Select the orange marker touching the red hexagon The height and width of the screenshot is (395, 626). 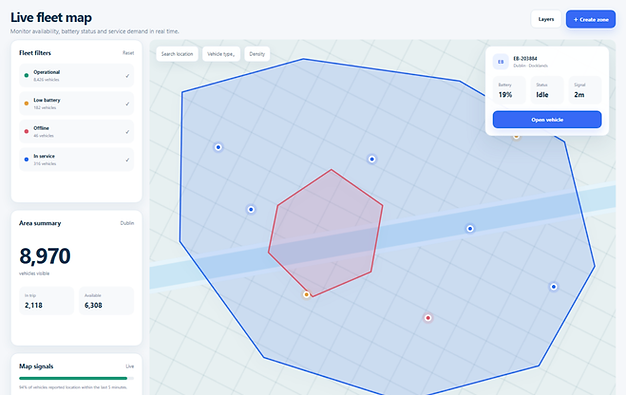click(307, 295)
